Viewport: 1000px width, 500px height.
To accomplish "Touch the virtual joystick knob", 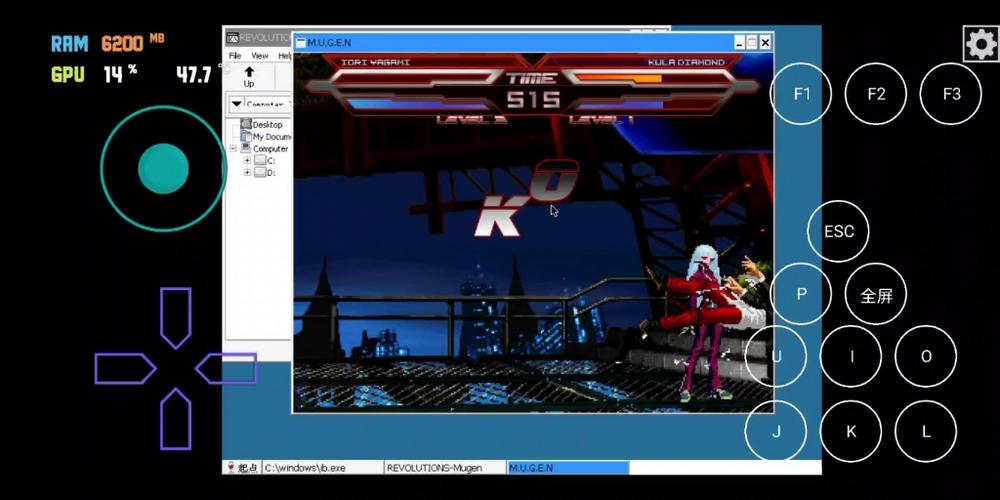I will 163,168.
